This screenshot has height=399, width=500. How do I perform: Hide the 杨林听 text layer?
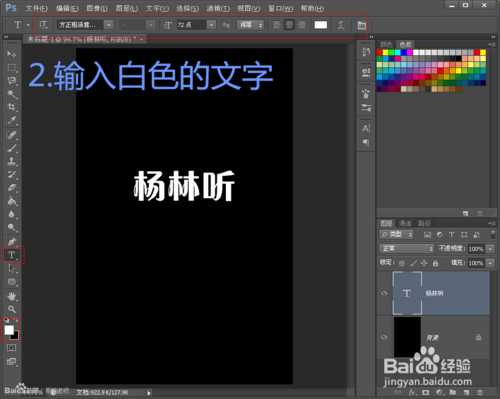[384, 293]
